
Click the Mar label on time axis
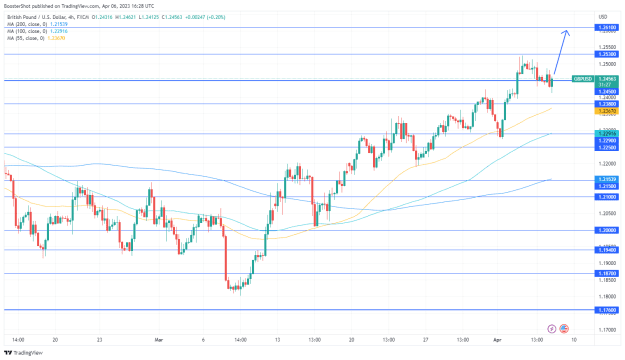tap(159, 340)
